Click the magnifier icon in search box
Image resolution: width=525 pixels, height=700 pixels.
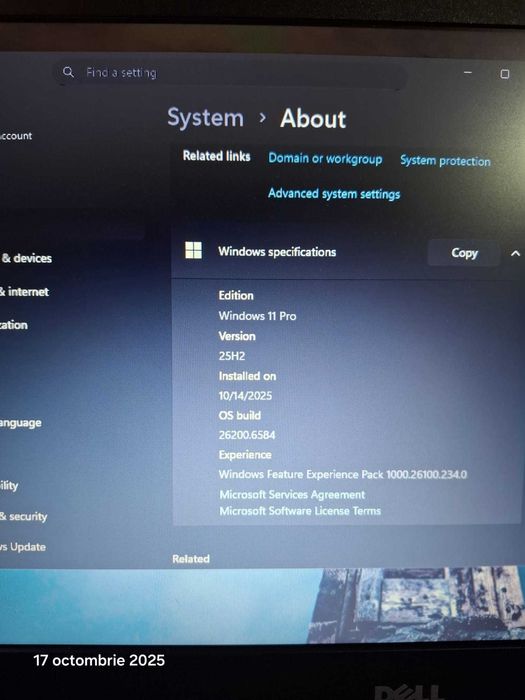point(68,72)
